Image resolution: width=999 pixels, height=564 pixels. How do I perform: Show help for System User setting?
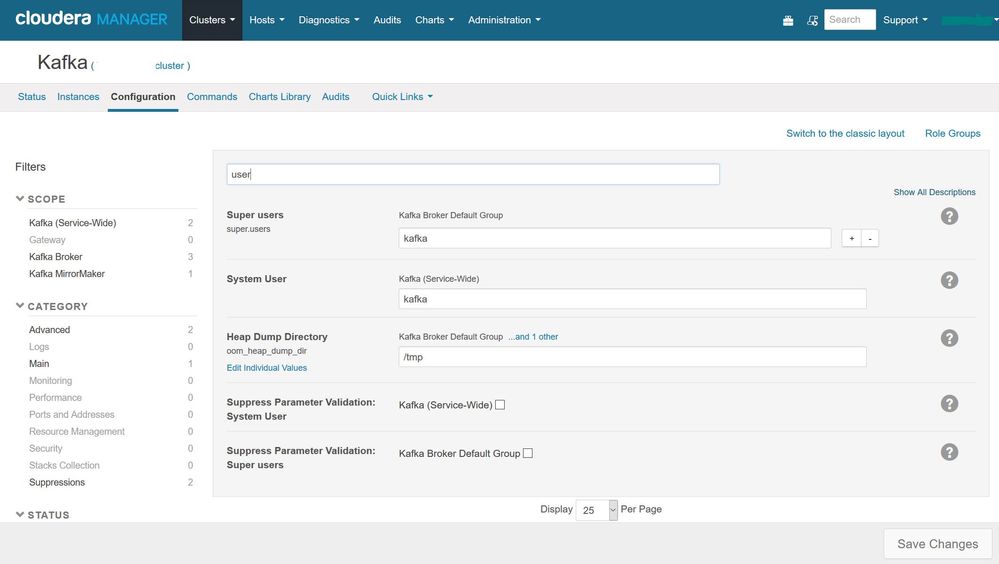pos(949,280)
